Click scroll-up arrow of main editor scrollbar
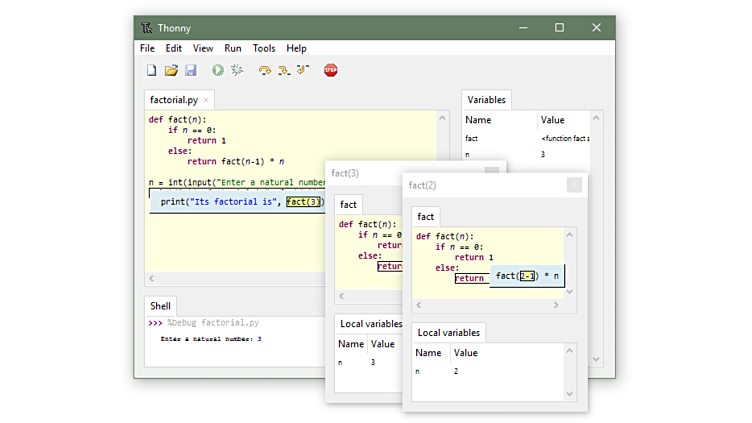Screen dimensions: 752x423 point(443,118)
